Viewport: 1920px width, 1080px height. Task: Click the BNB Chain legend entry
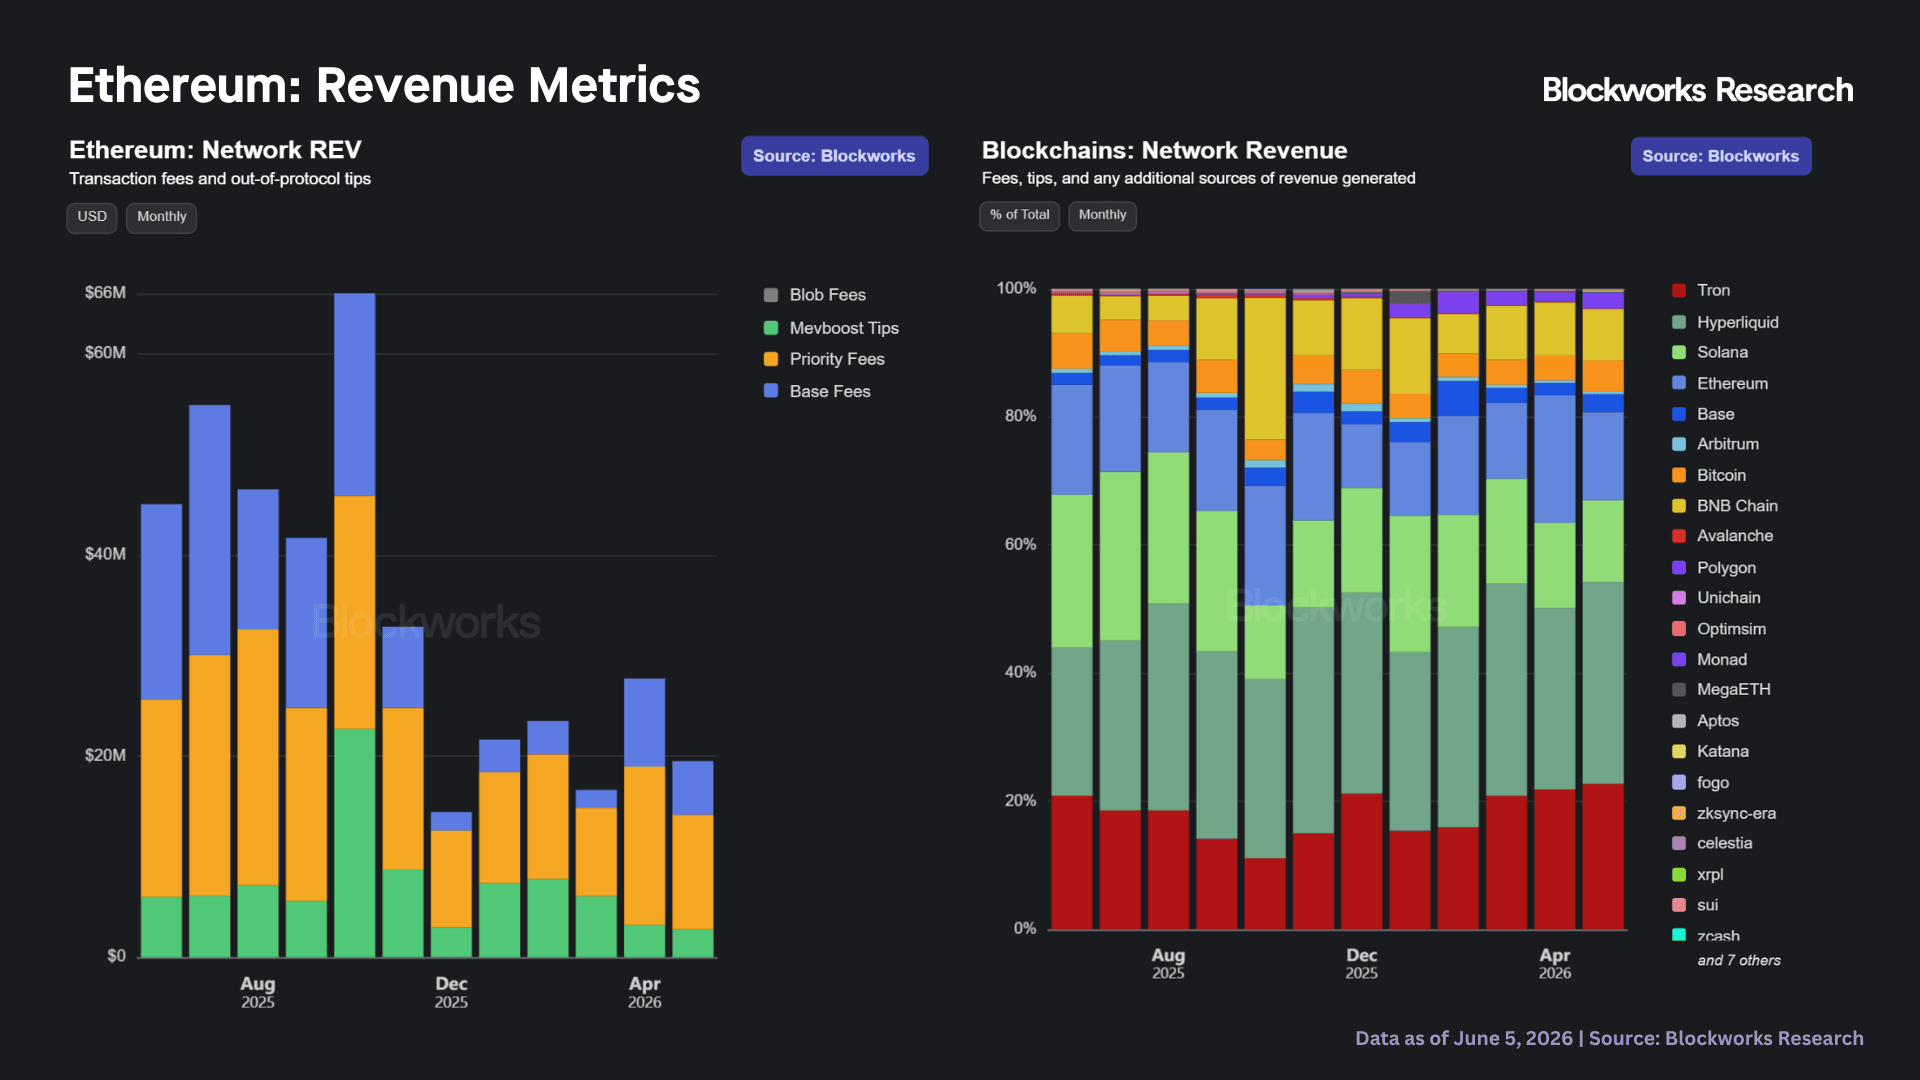point(1725,506)
